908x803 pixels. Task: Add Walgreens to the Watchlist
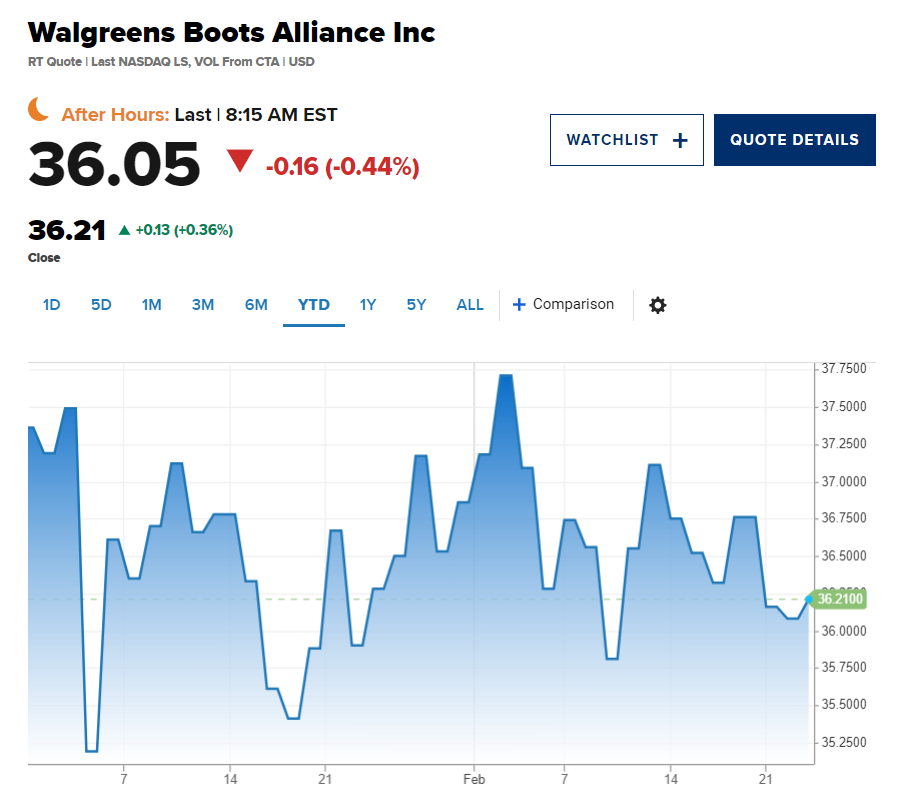627,140
